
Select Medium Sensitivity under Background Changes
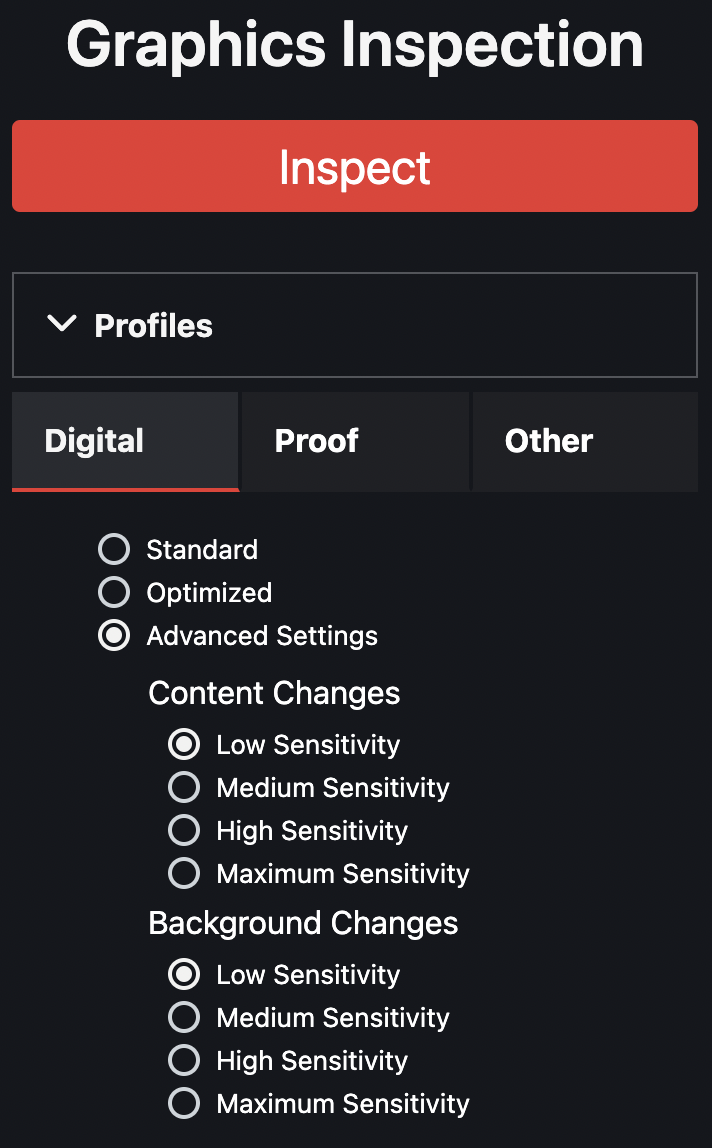coord(184,1017)
